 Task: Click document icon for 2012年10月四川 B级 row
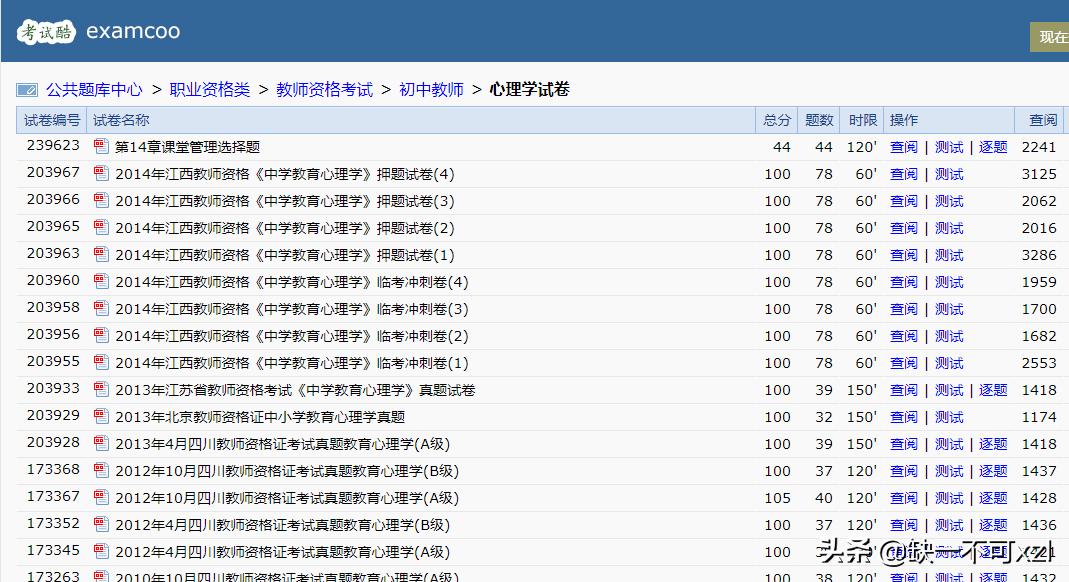102,470
